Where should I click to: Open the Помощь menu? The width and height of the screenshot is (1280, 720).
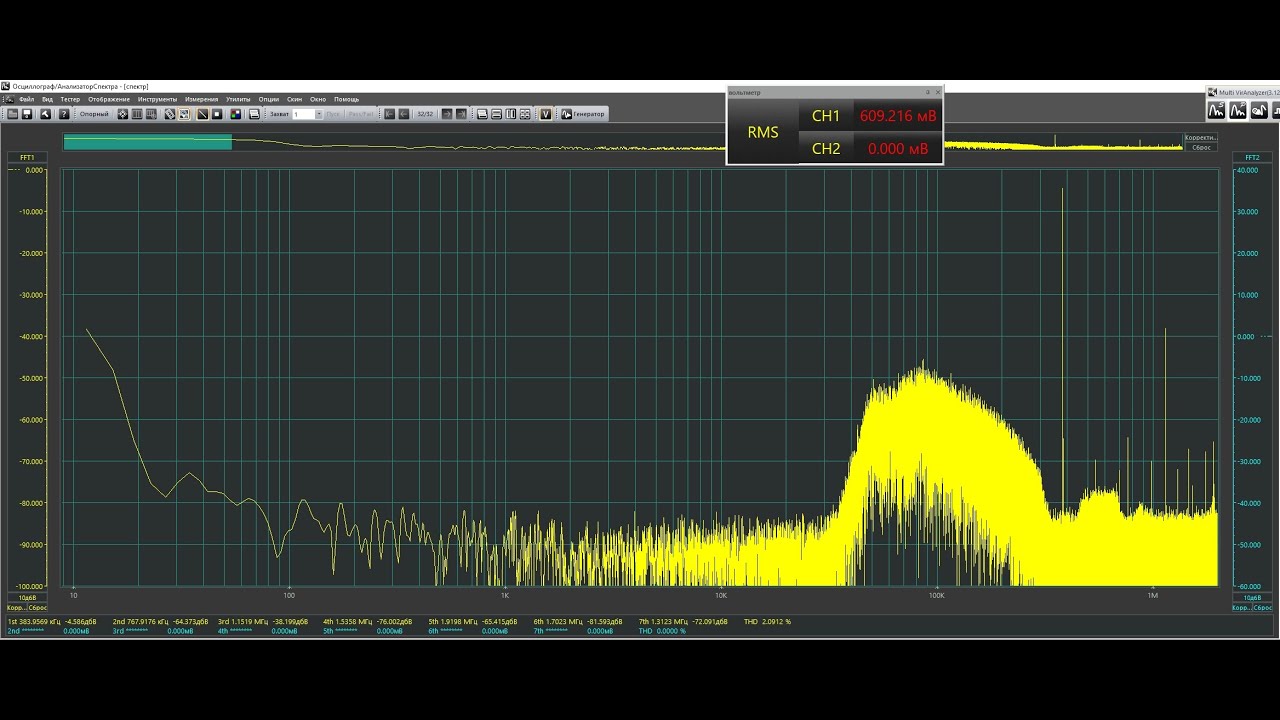346,99
